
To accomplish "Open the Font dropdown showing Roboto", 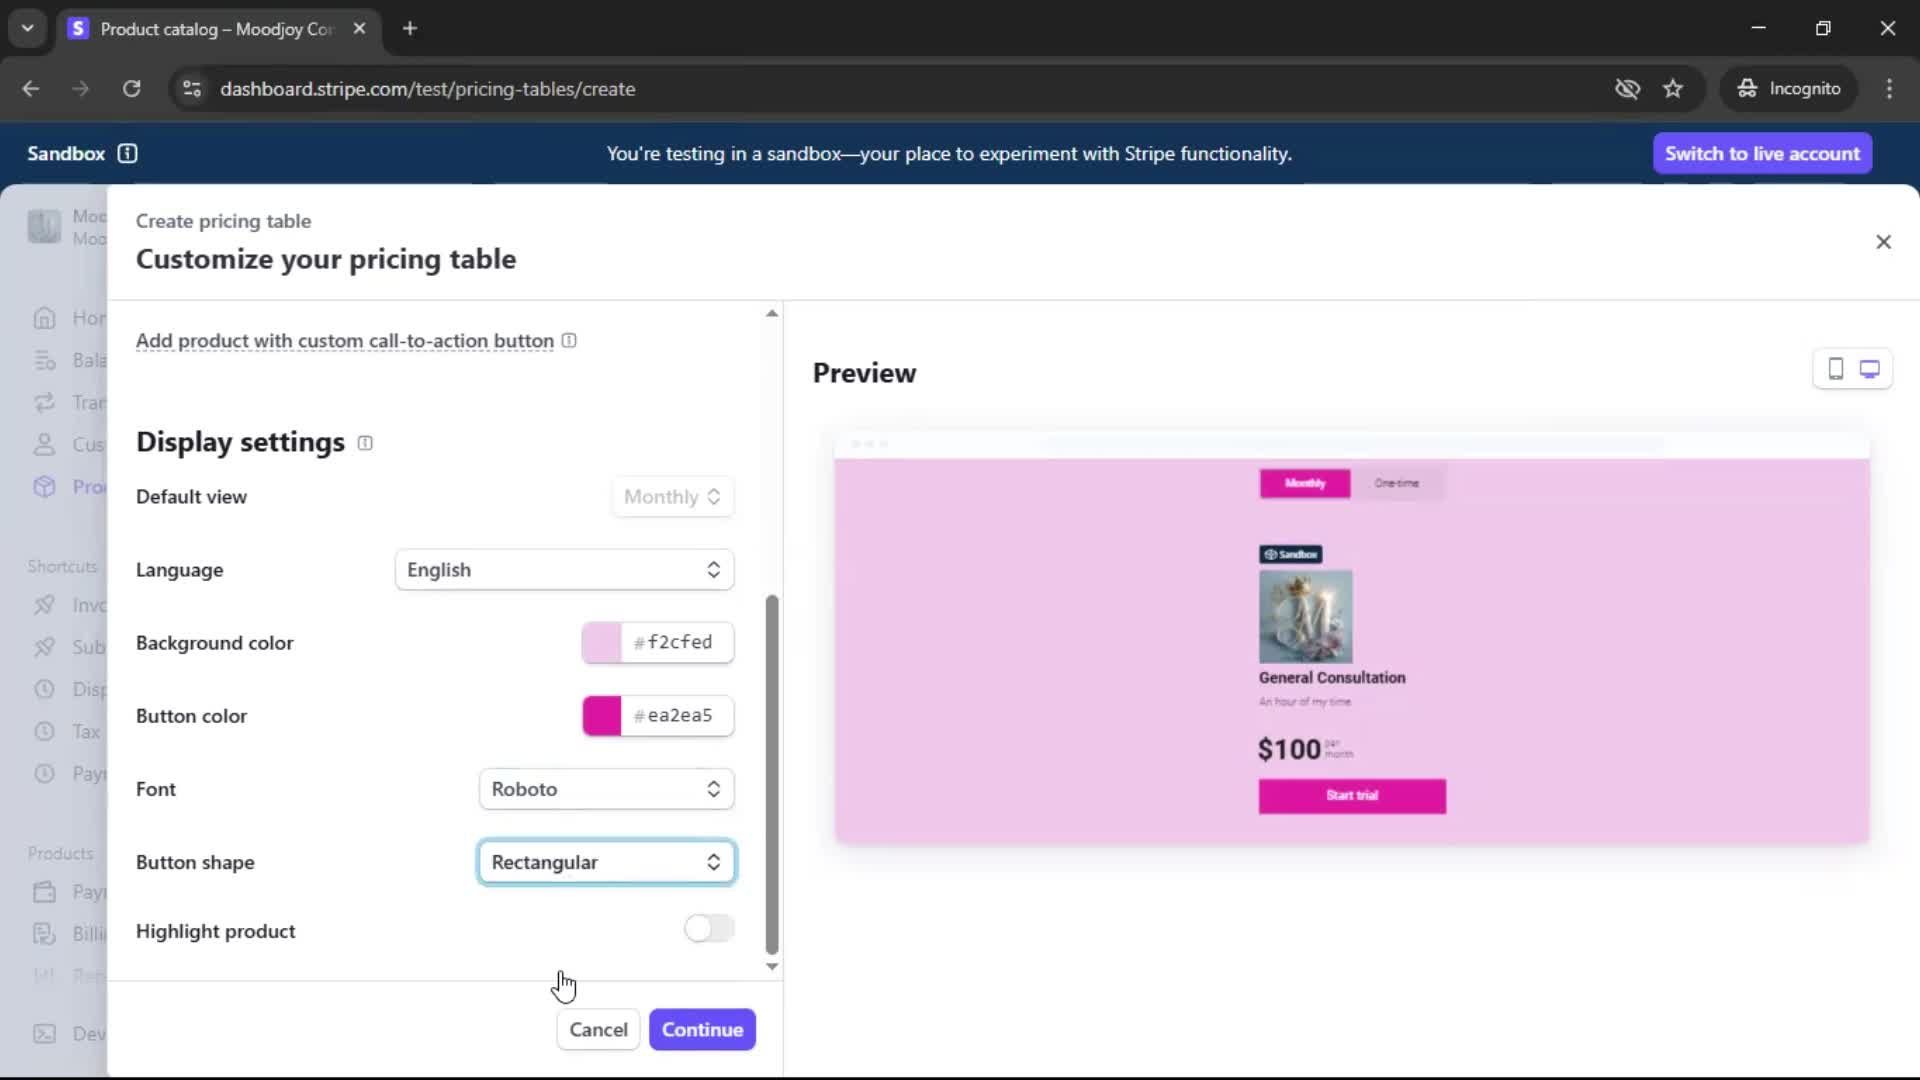I will [606, 789].
